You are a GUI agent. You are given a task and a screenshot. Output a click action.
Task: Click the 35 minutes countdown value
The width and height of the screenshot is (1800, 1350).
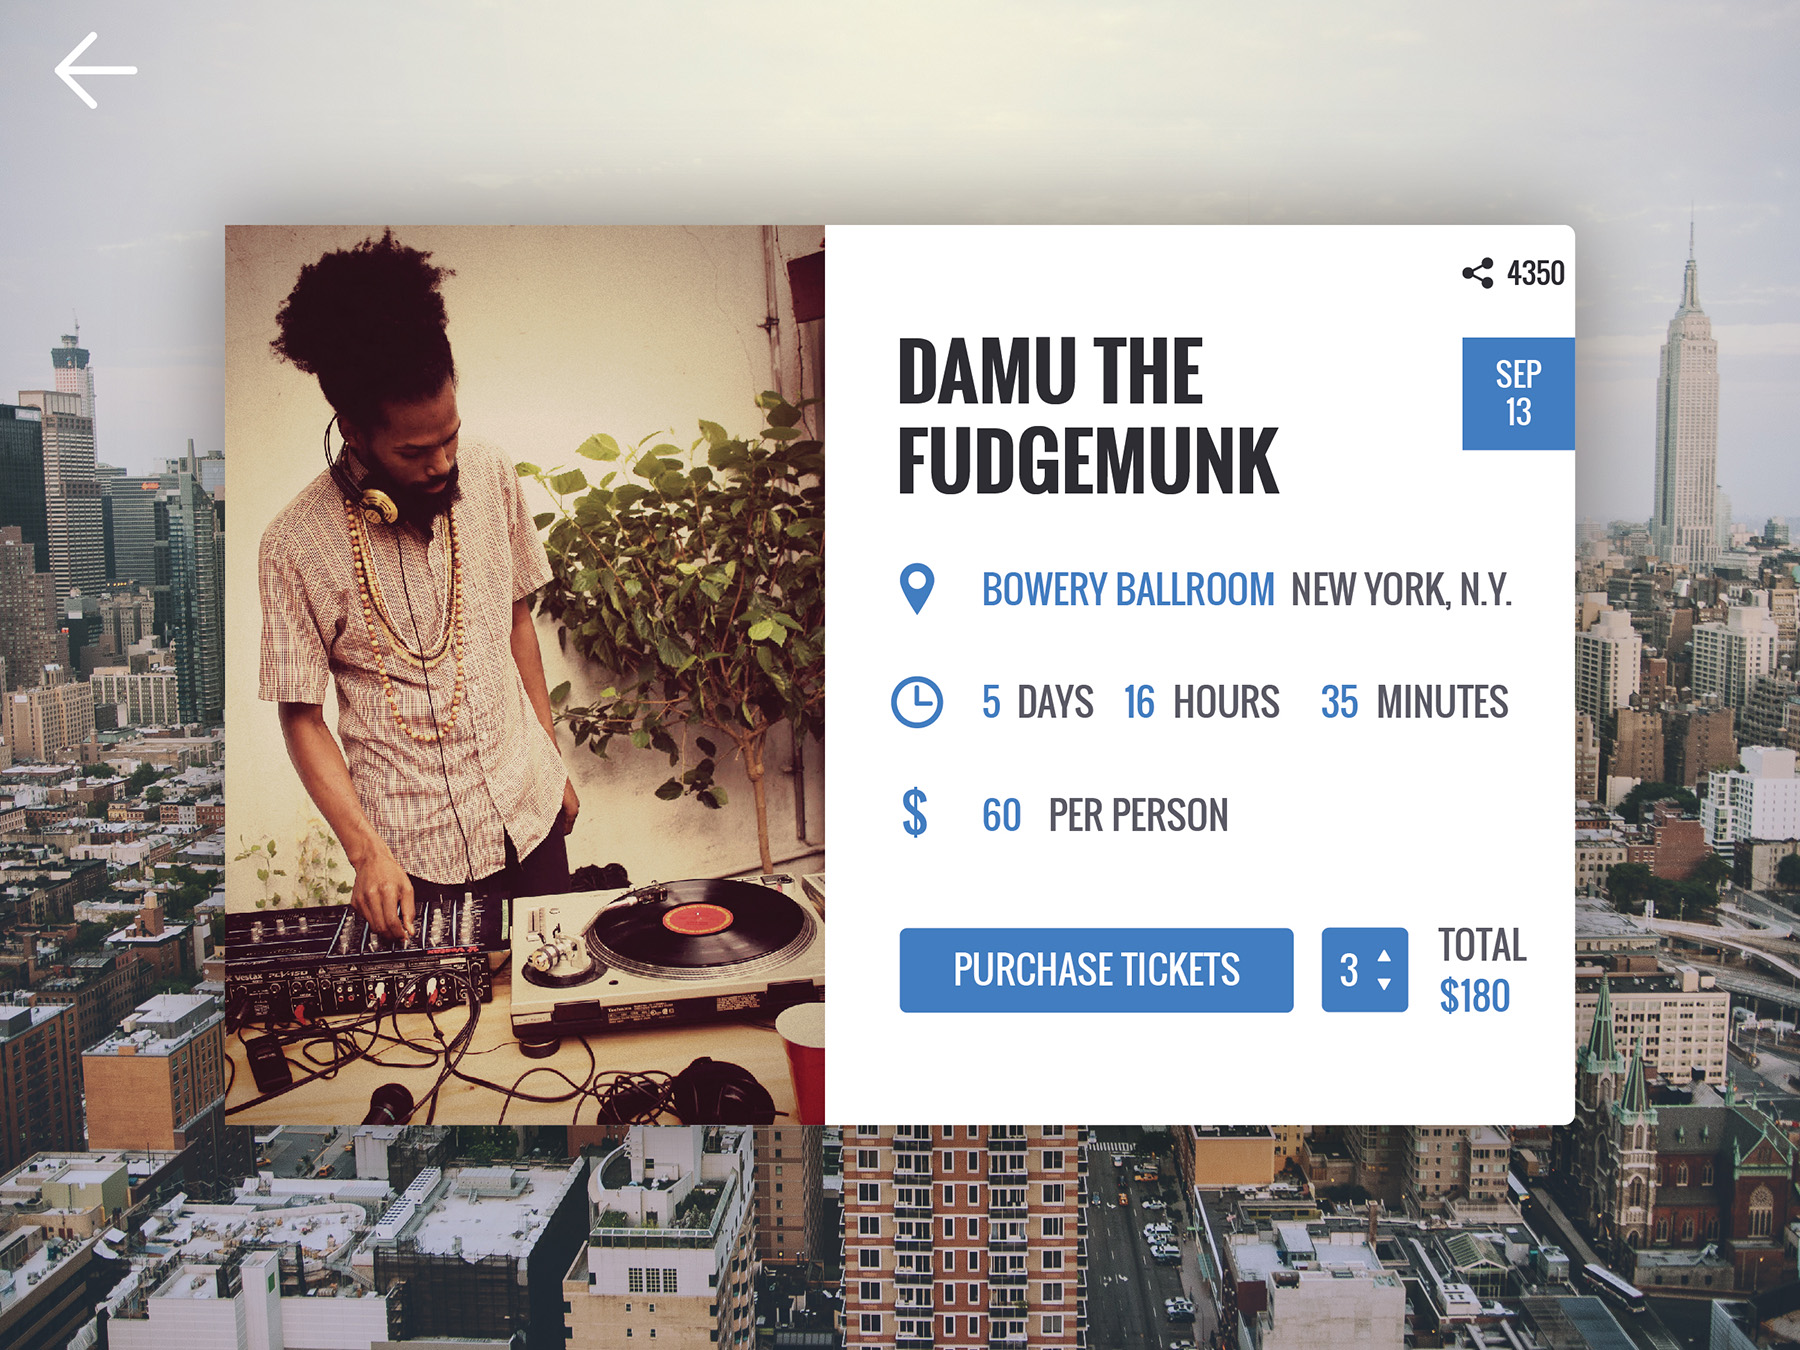1414,702
